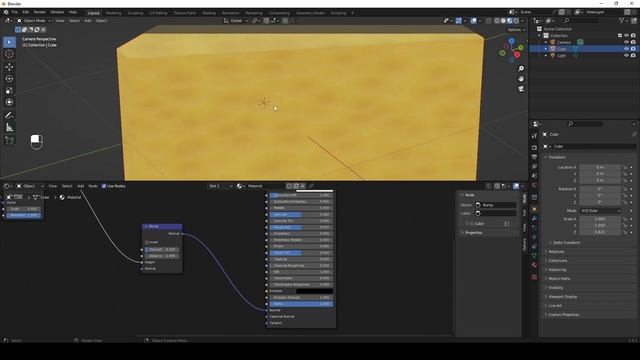Image resolution: width=640 pixels, height=360 pixels.
Task: Select the Select Box tool in viewport toolbar
Action: pos(9,42)
